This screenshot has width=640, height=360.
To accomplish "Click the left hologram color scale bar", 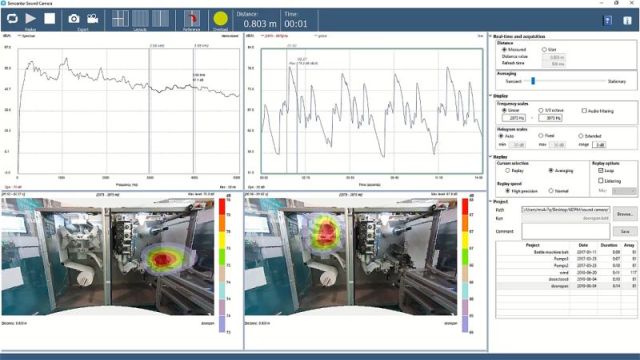I will point(222,265).
